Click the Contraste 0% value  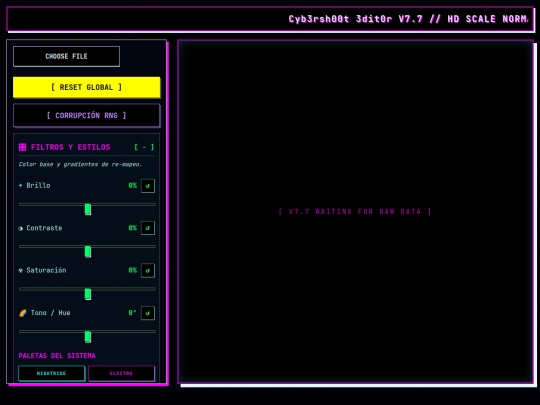(133, 228)
